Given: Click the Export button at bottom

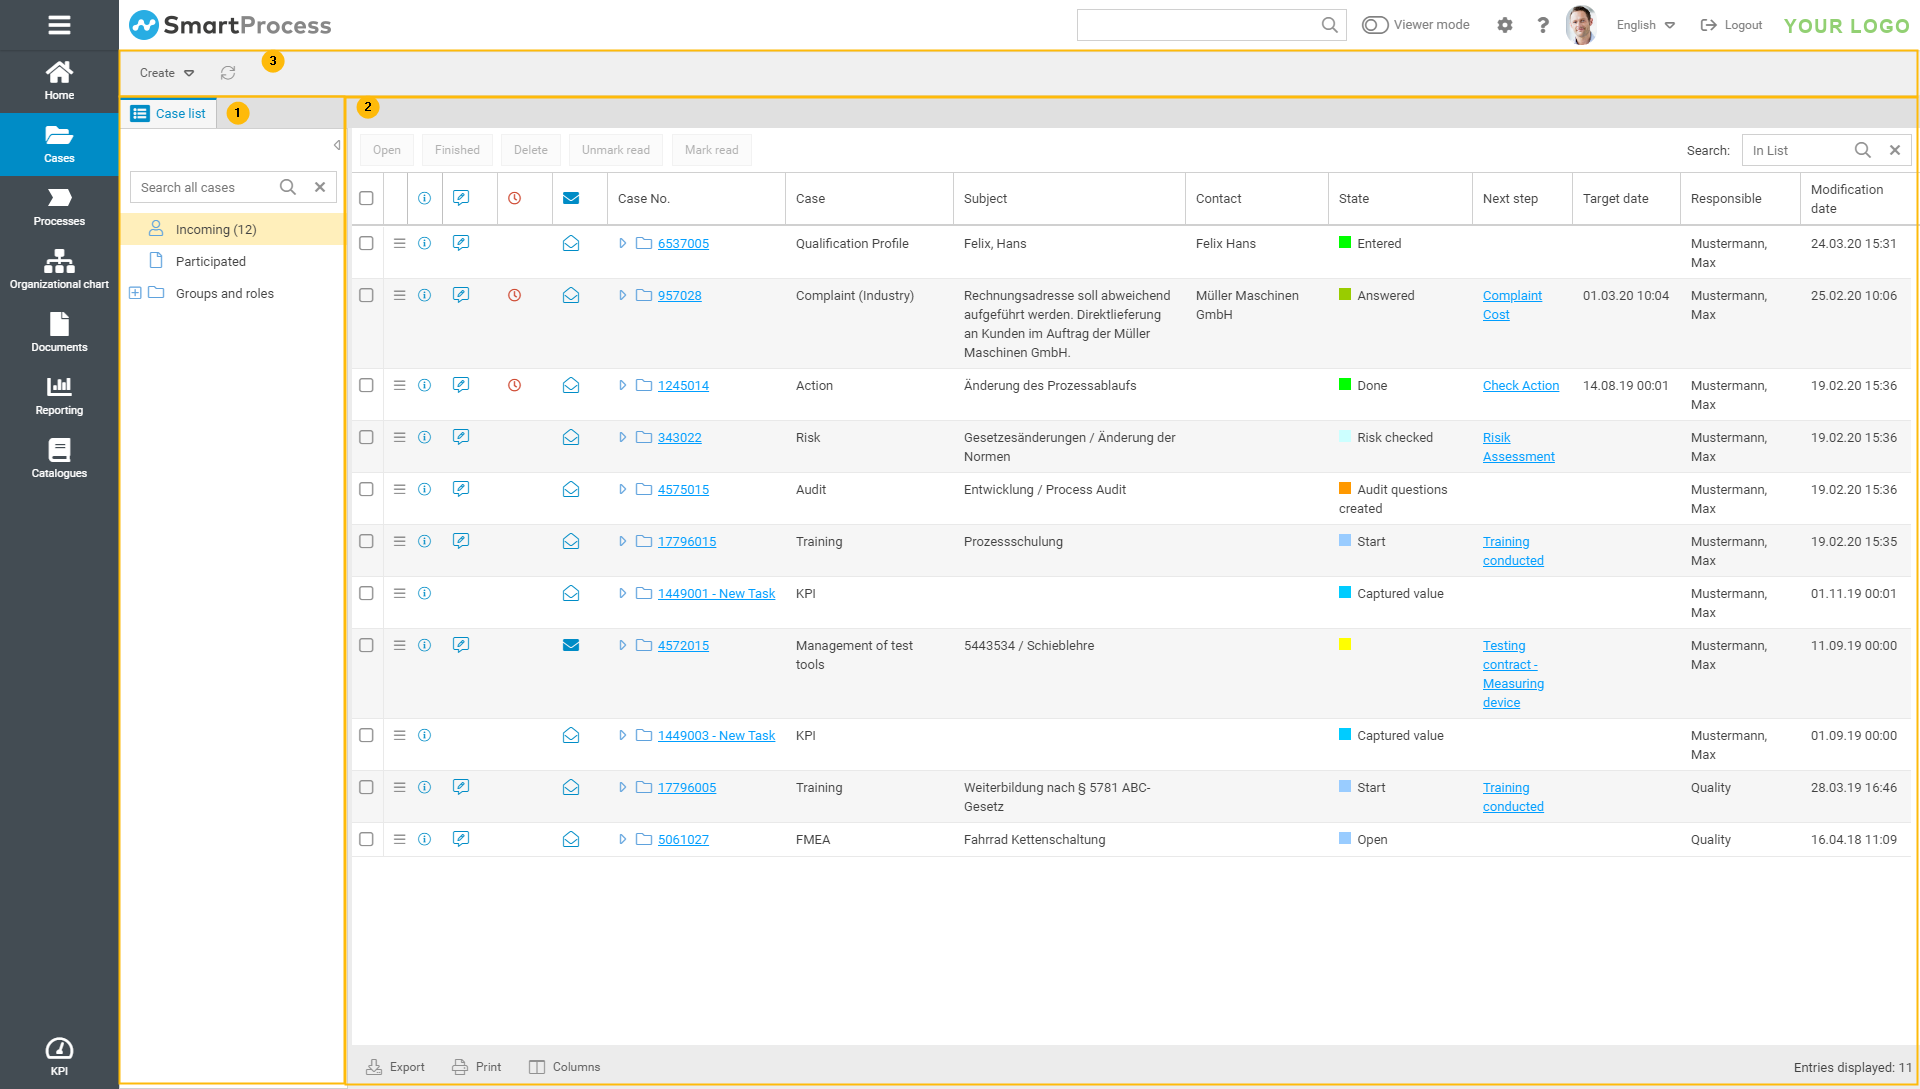Looking at the screenshot, I should (x=396, y=1067).
